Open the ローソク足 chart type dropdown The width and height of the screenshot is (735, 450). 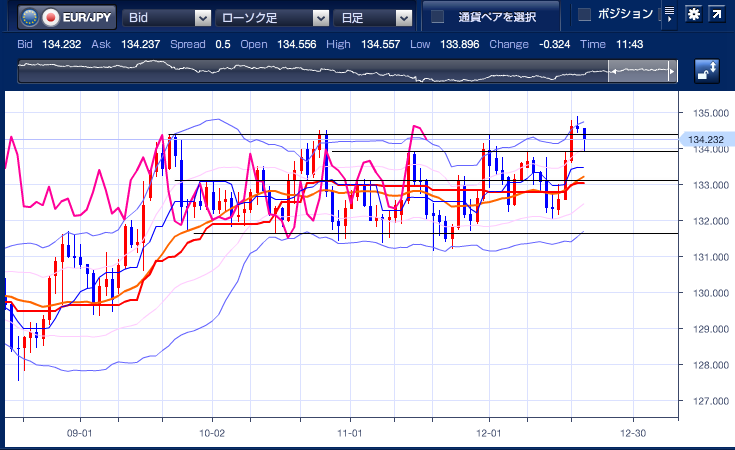(272, 18)
